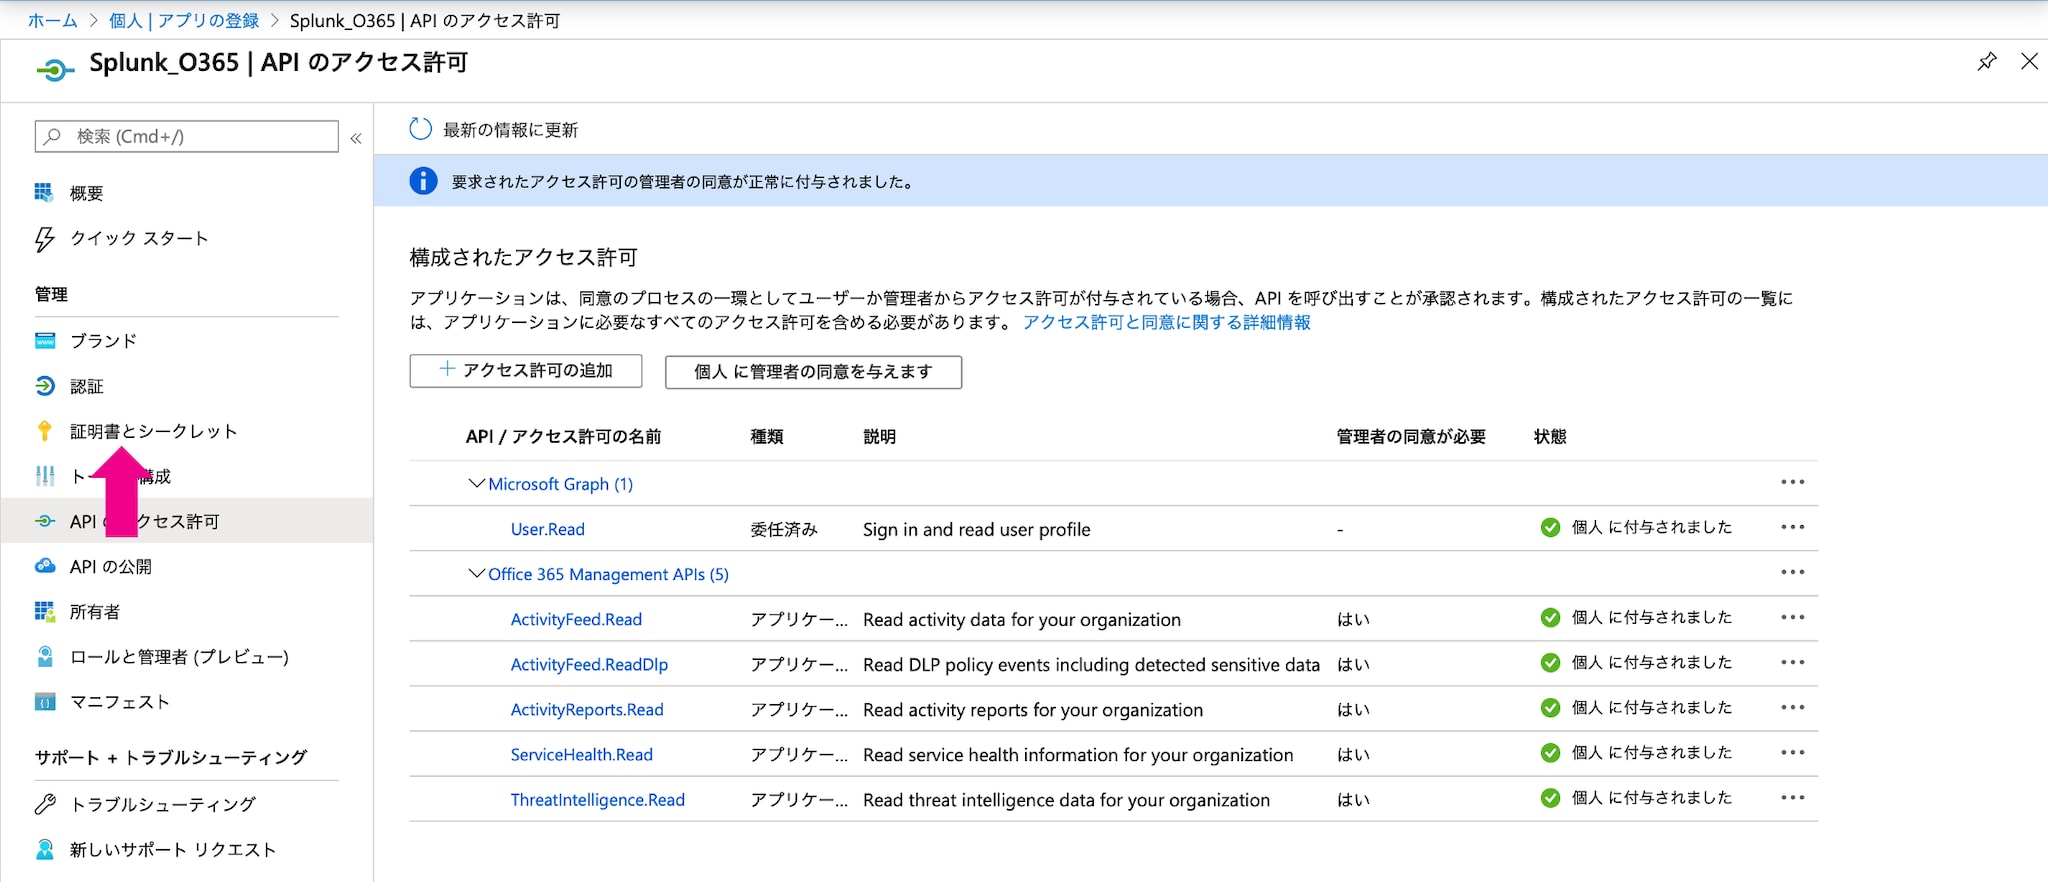Open the ThreatIntelligence.Read permission link
This screenshot has height=882, width=2048.
coord(597,799)
